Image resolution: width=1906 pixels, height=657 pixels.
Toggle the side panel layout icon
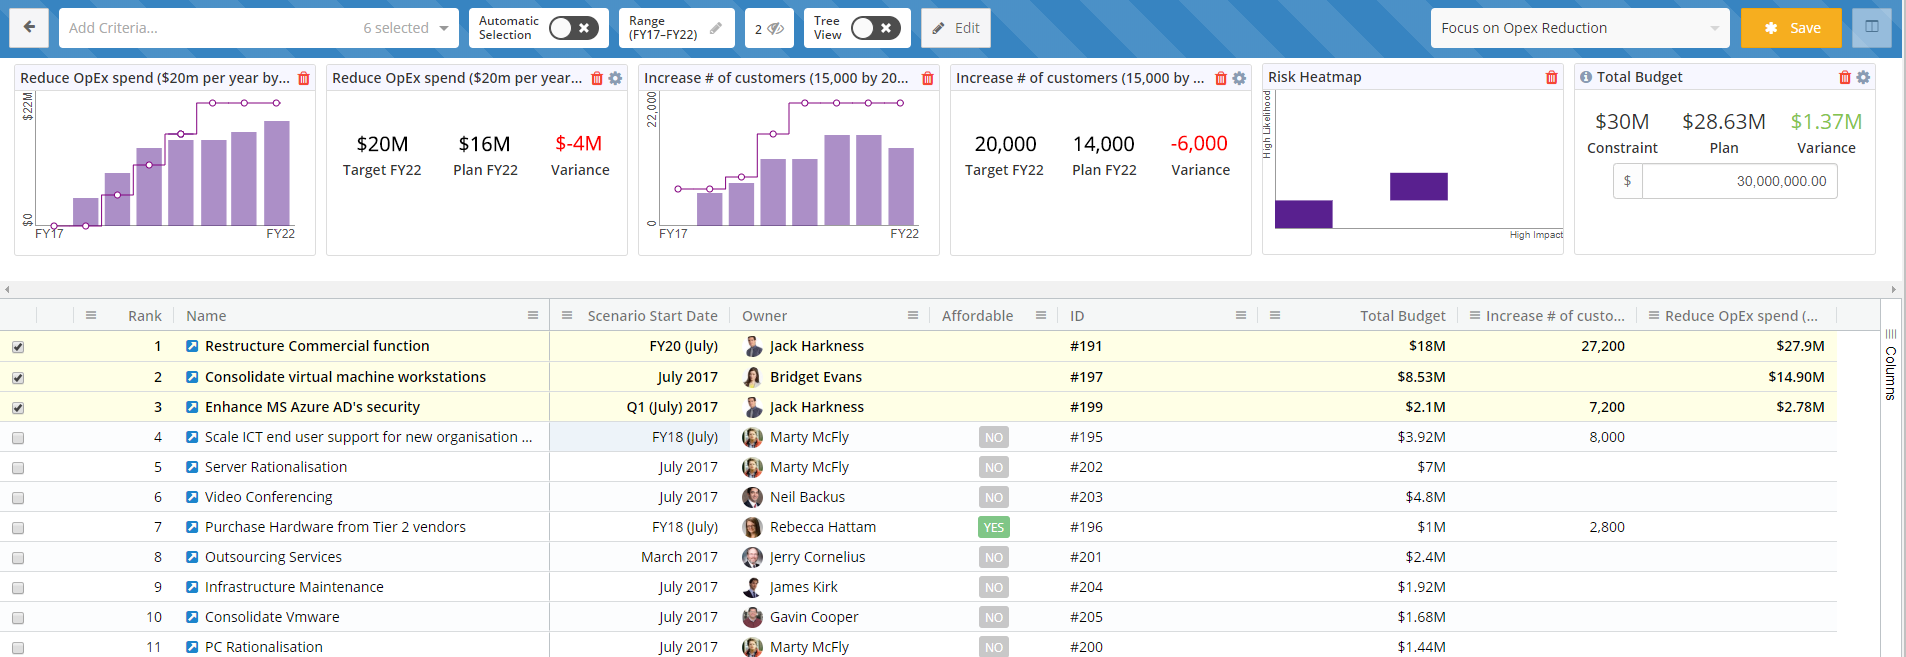pos(1871,28)
